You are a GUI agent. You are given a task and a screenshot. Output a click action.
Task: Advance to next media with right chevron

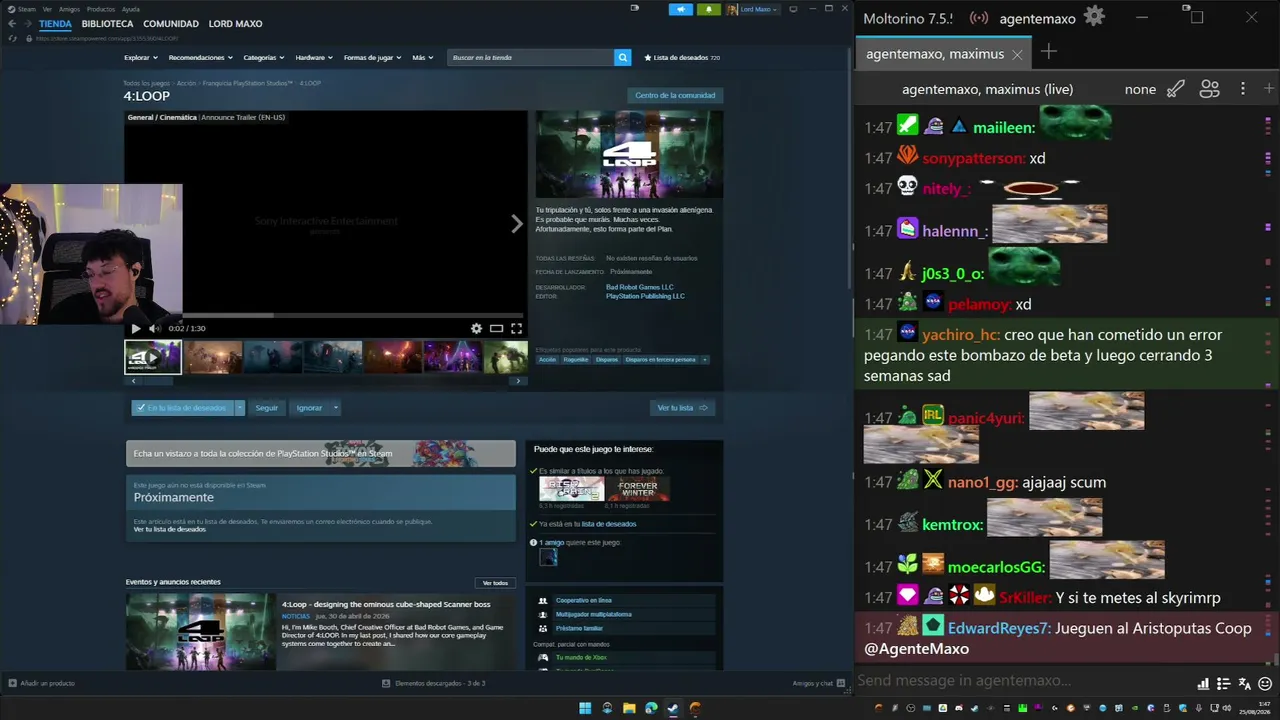pyautogui.click(x=516, y=224)
